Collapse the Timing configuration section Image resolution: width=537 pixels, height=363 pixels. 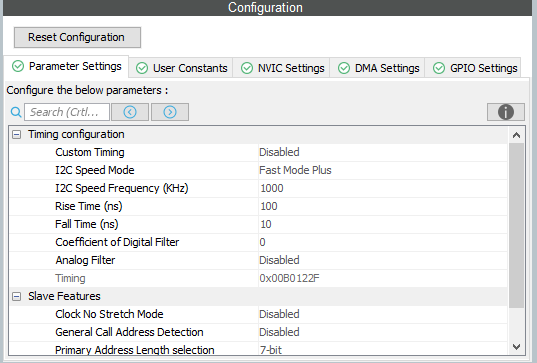point(16,135)
